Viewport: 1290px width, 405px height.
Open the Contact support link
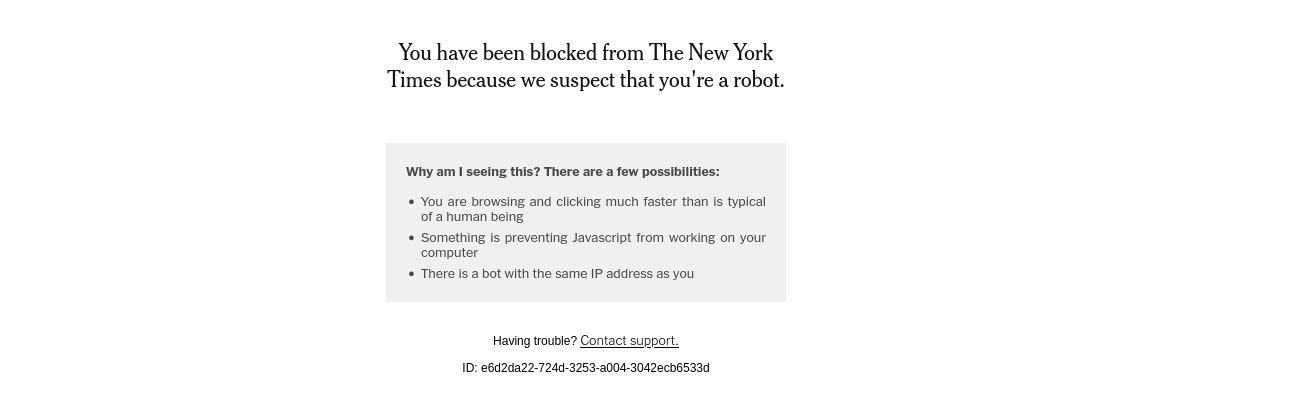(629, 341)
